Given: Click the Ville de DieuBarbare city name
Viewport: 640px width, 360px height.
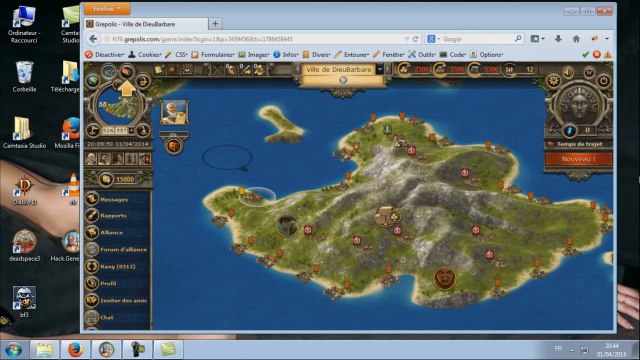Looking at the screenshot, I should [339, 69].
